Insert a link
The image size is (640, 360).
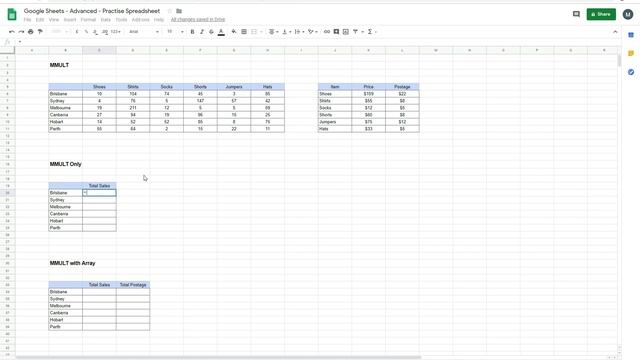327,31
